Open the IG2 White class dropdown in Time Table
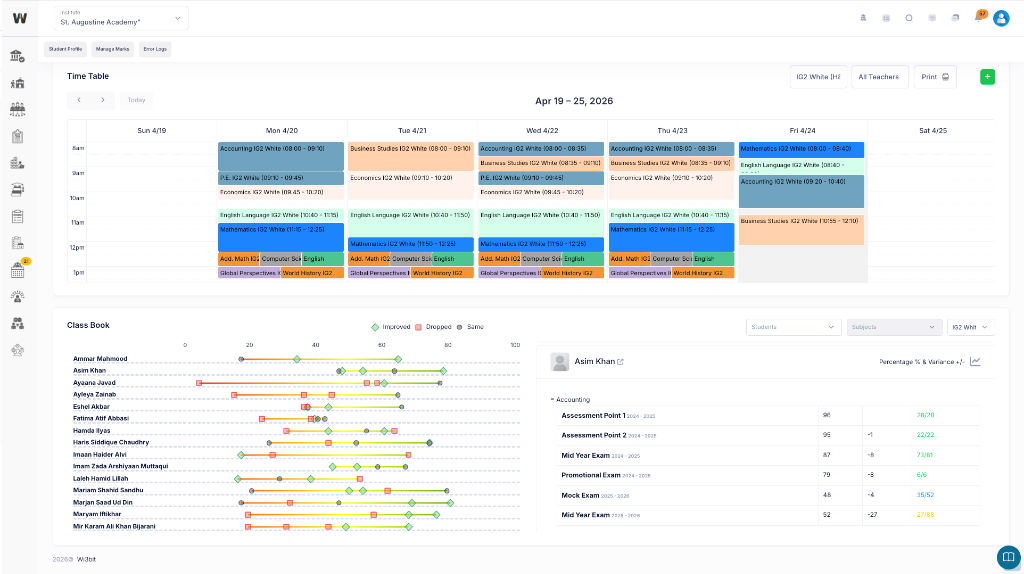This screenshot has height=574, width=1024. tap(818, 77)
